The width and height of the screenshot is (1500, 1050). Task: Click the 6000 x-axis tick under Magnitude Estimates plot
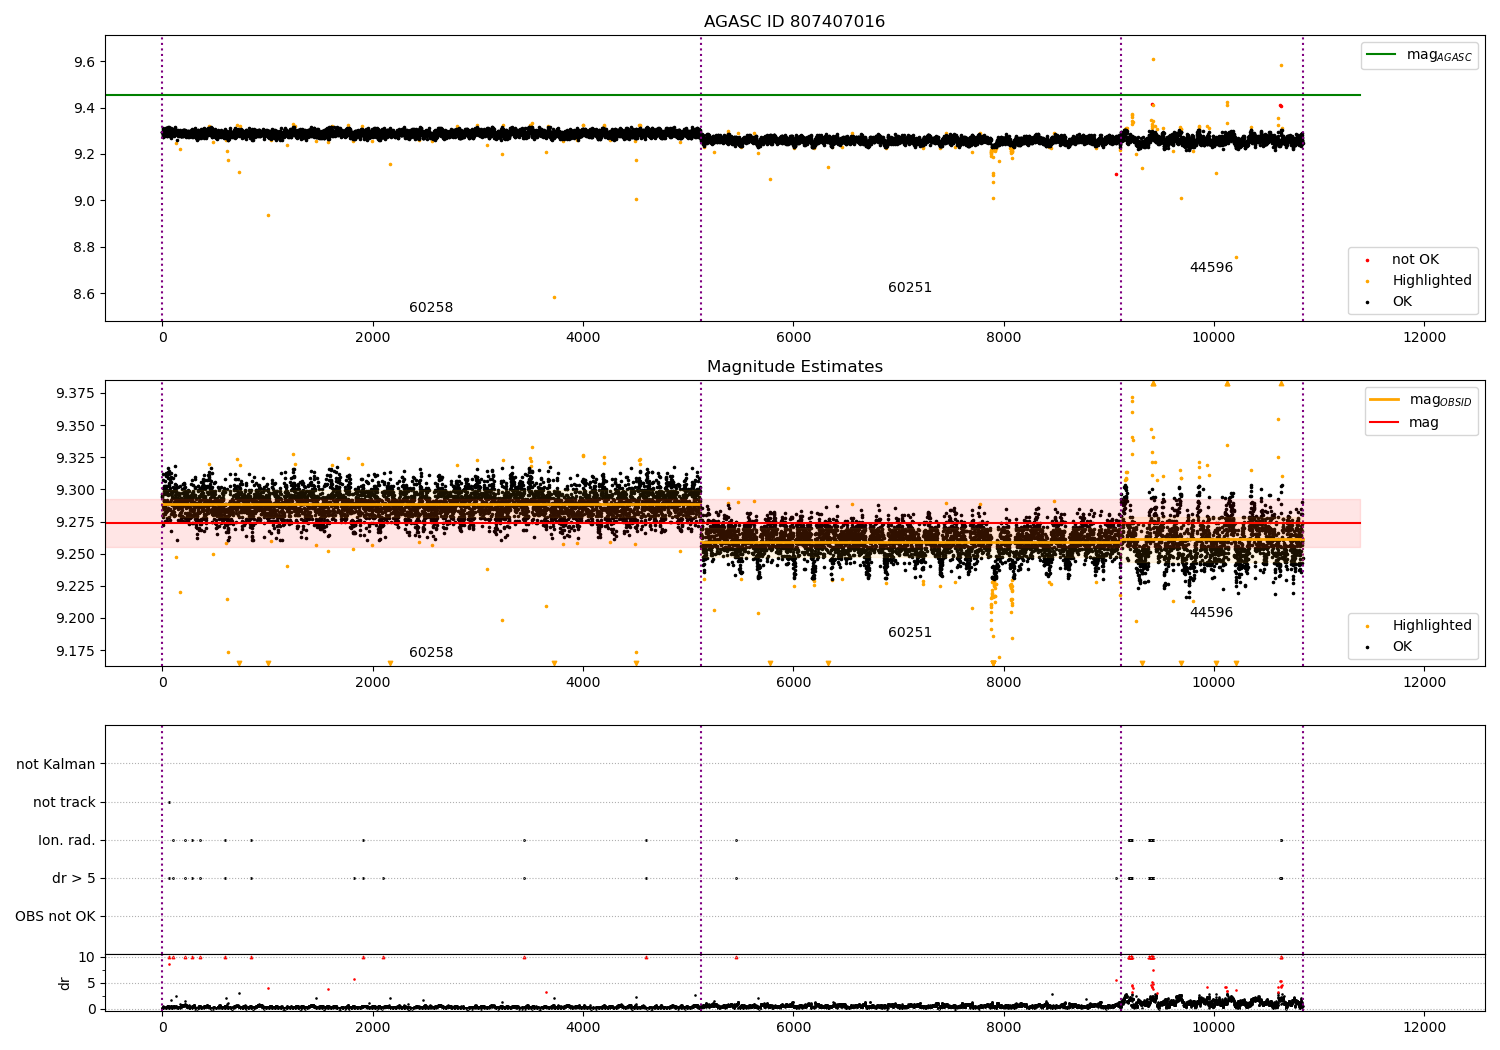793,683
